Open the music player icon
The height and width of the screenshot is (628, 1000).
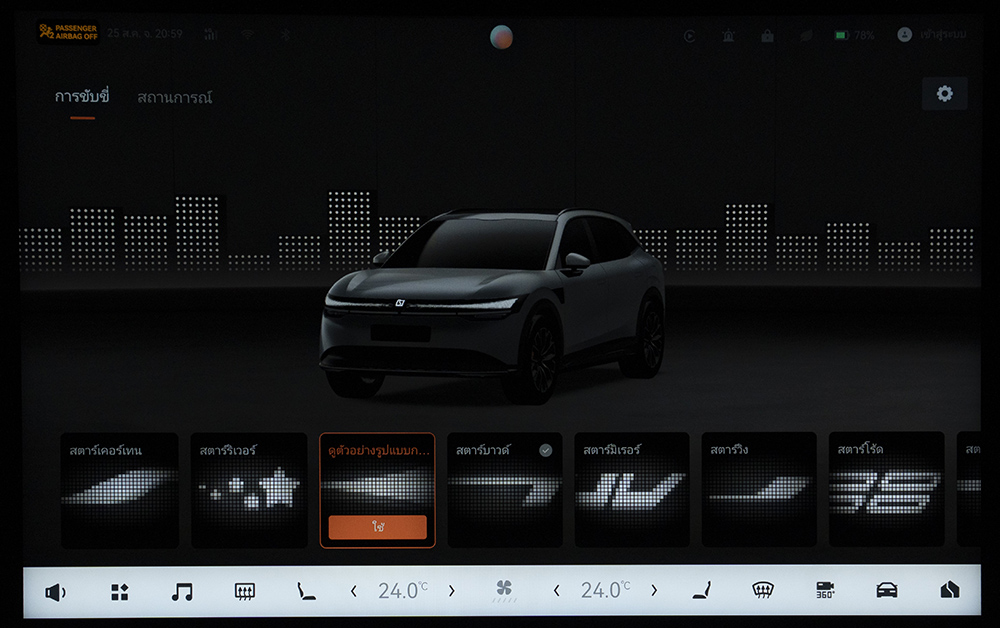point(182,592)
